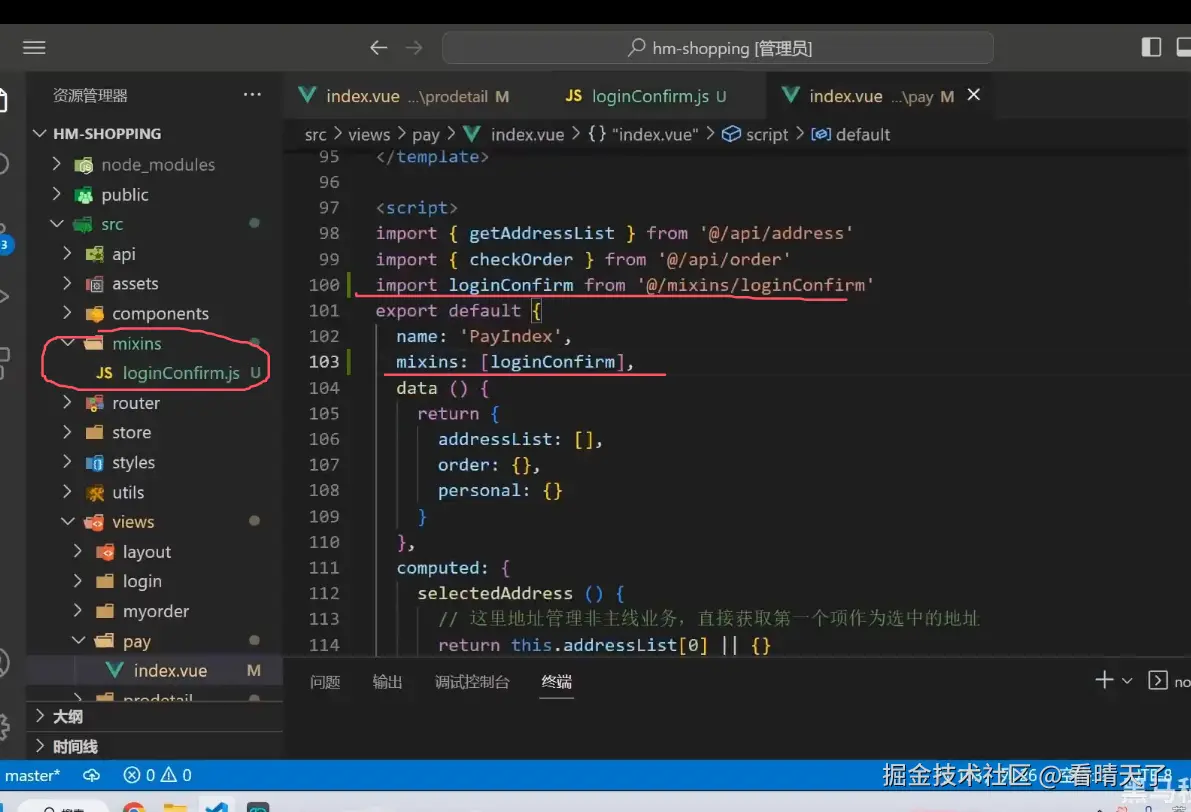Click pay in the breadcrumb
Screen dimensions: 1191x812
coord(425,134)
